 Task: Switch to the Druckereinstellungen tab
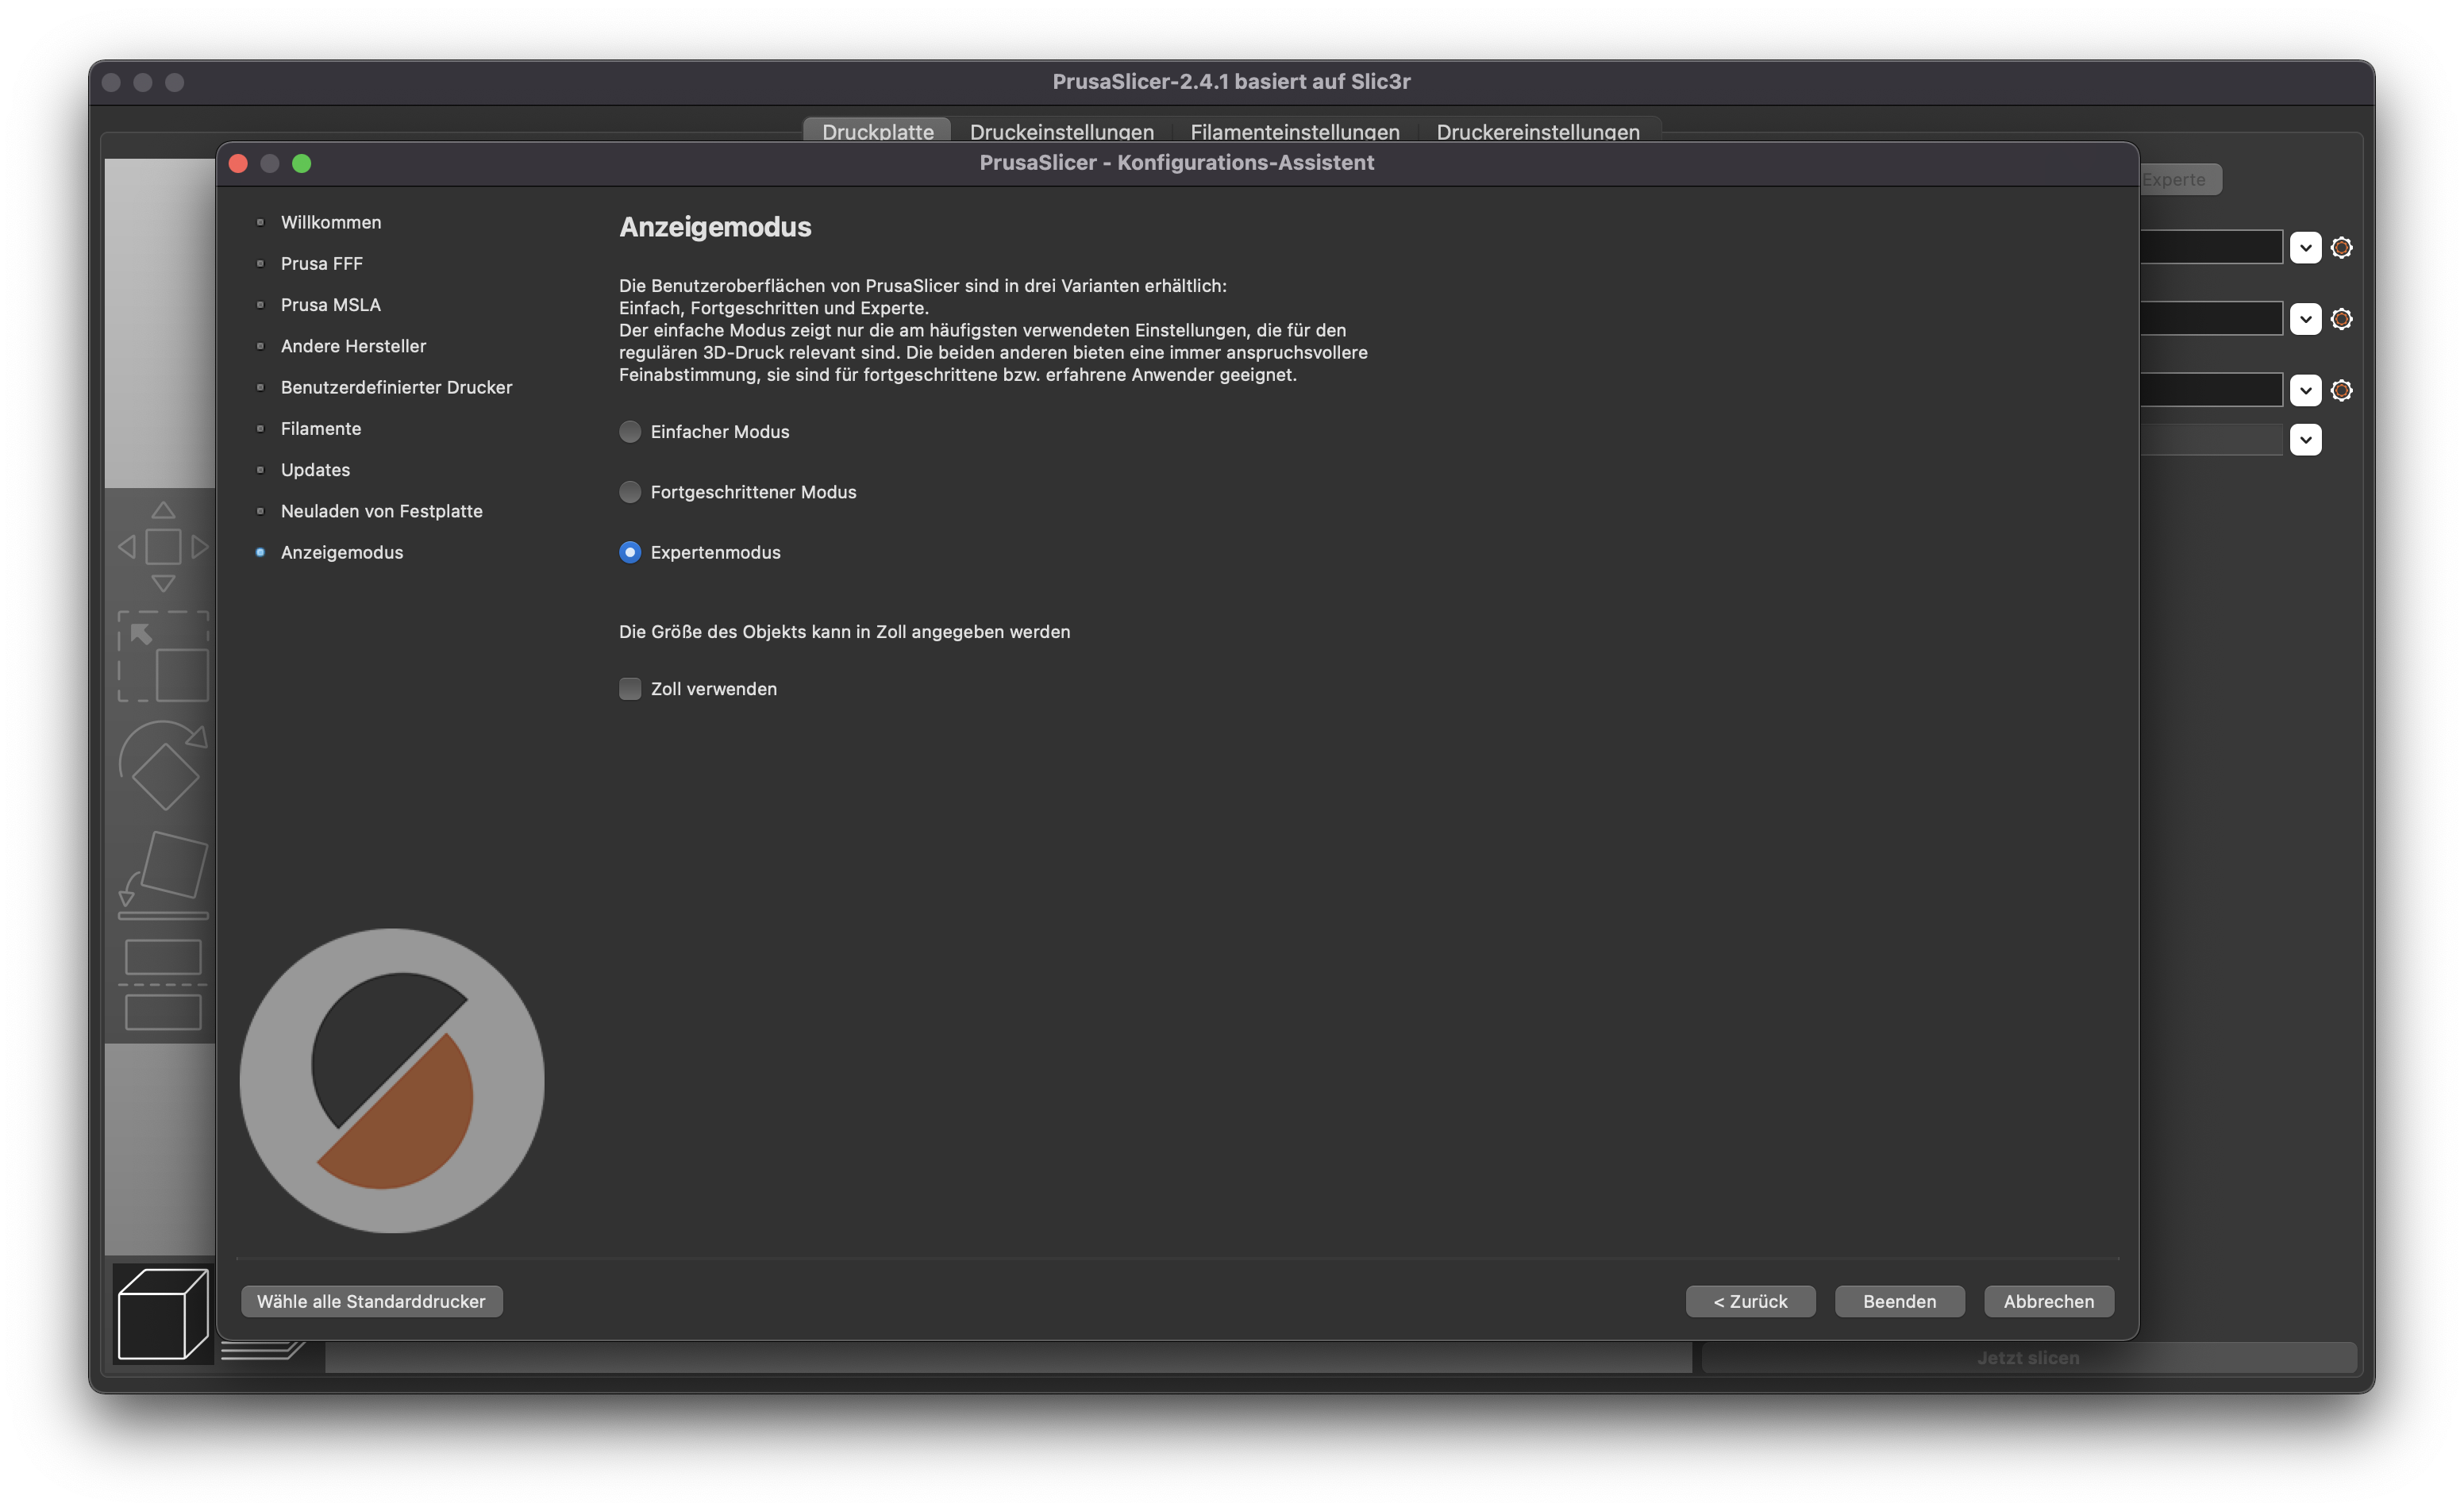(x=1537, y=131)
